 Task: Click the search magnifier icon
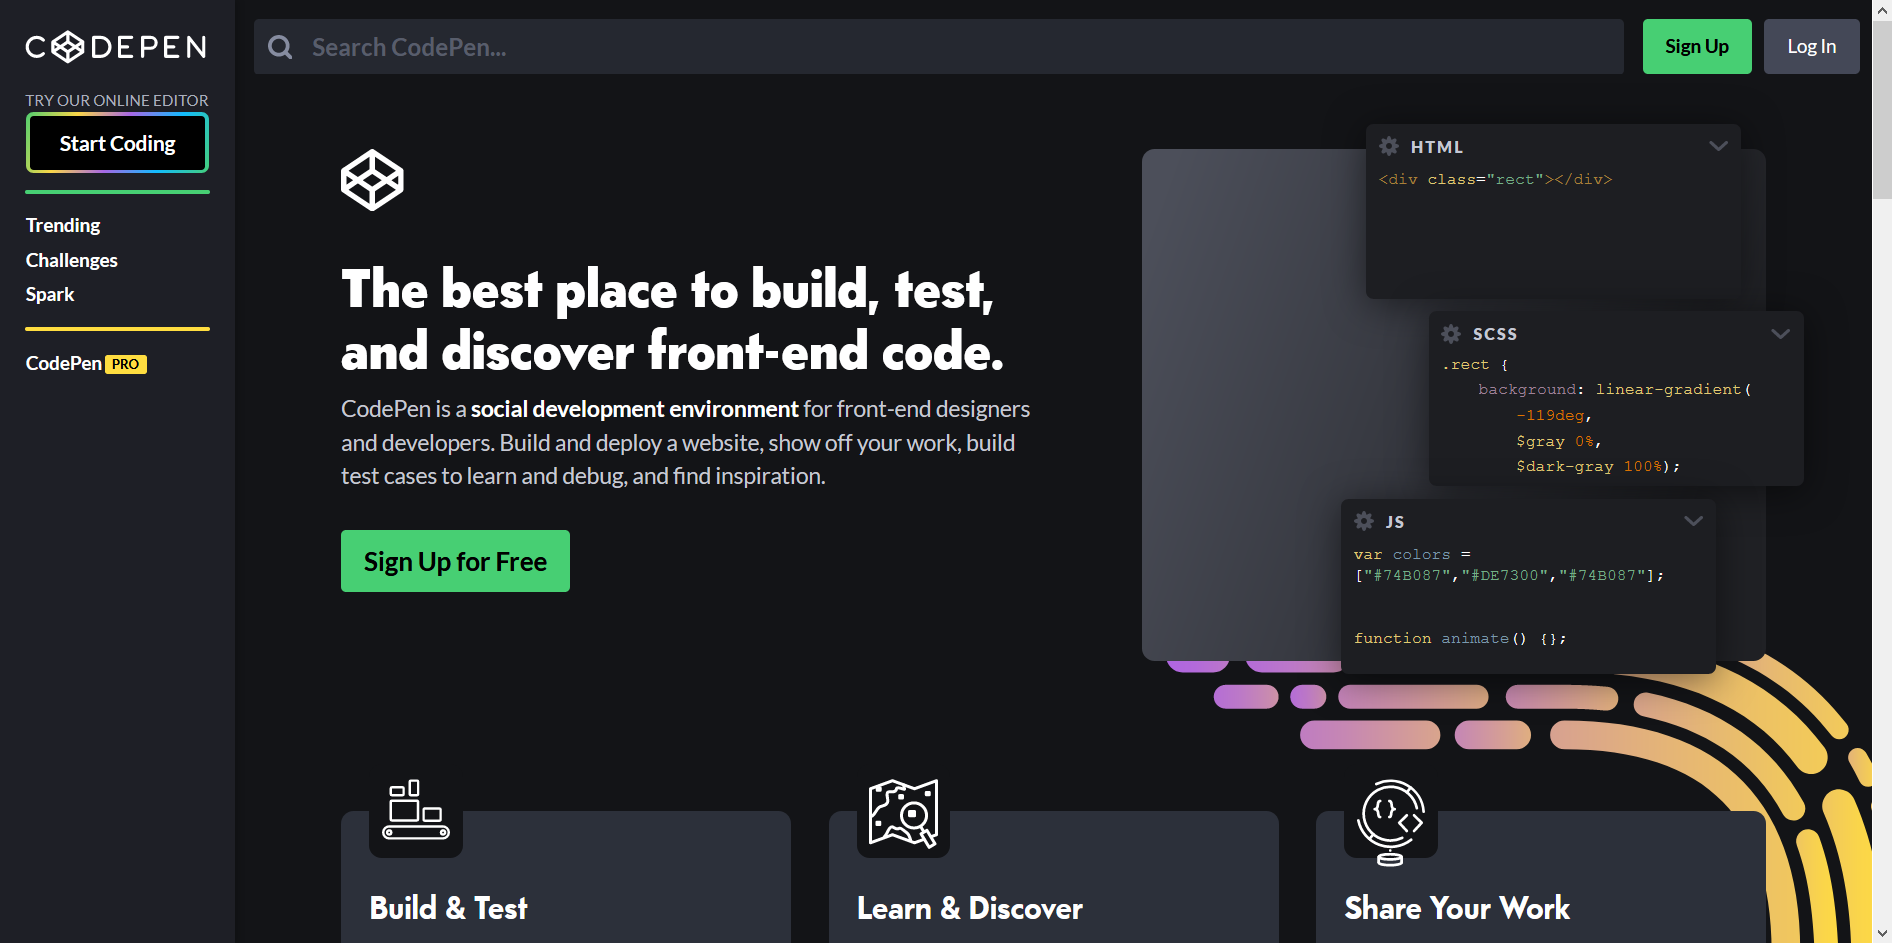(x=280, y=46)
